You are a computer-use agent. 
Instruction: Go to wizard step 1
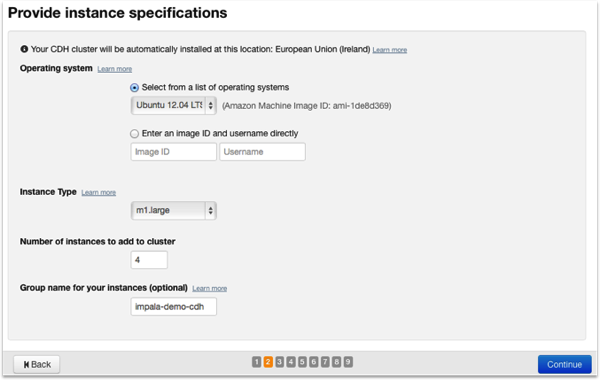tap(257, 362)
